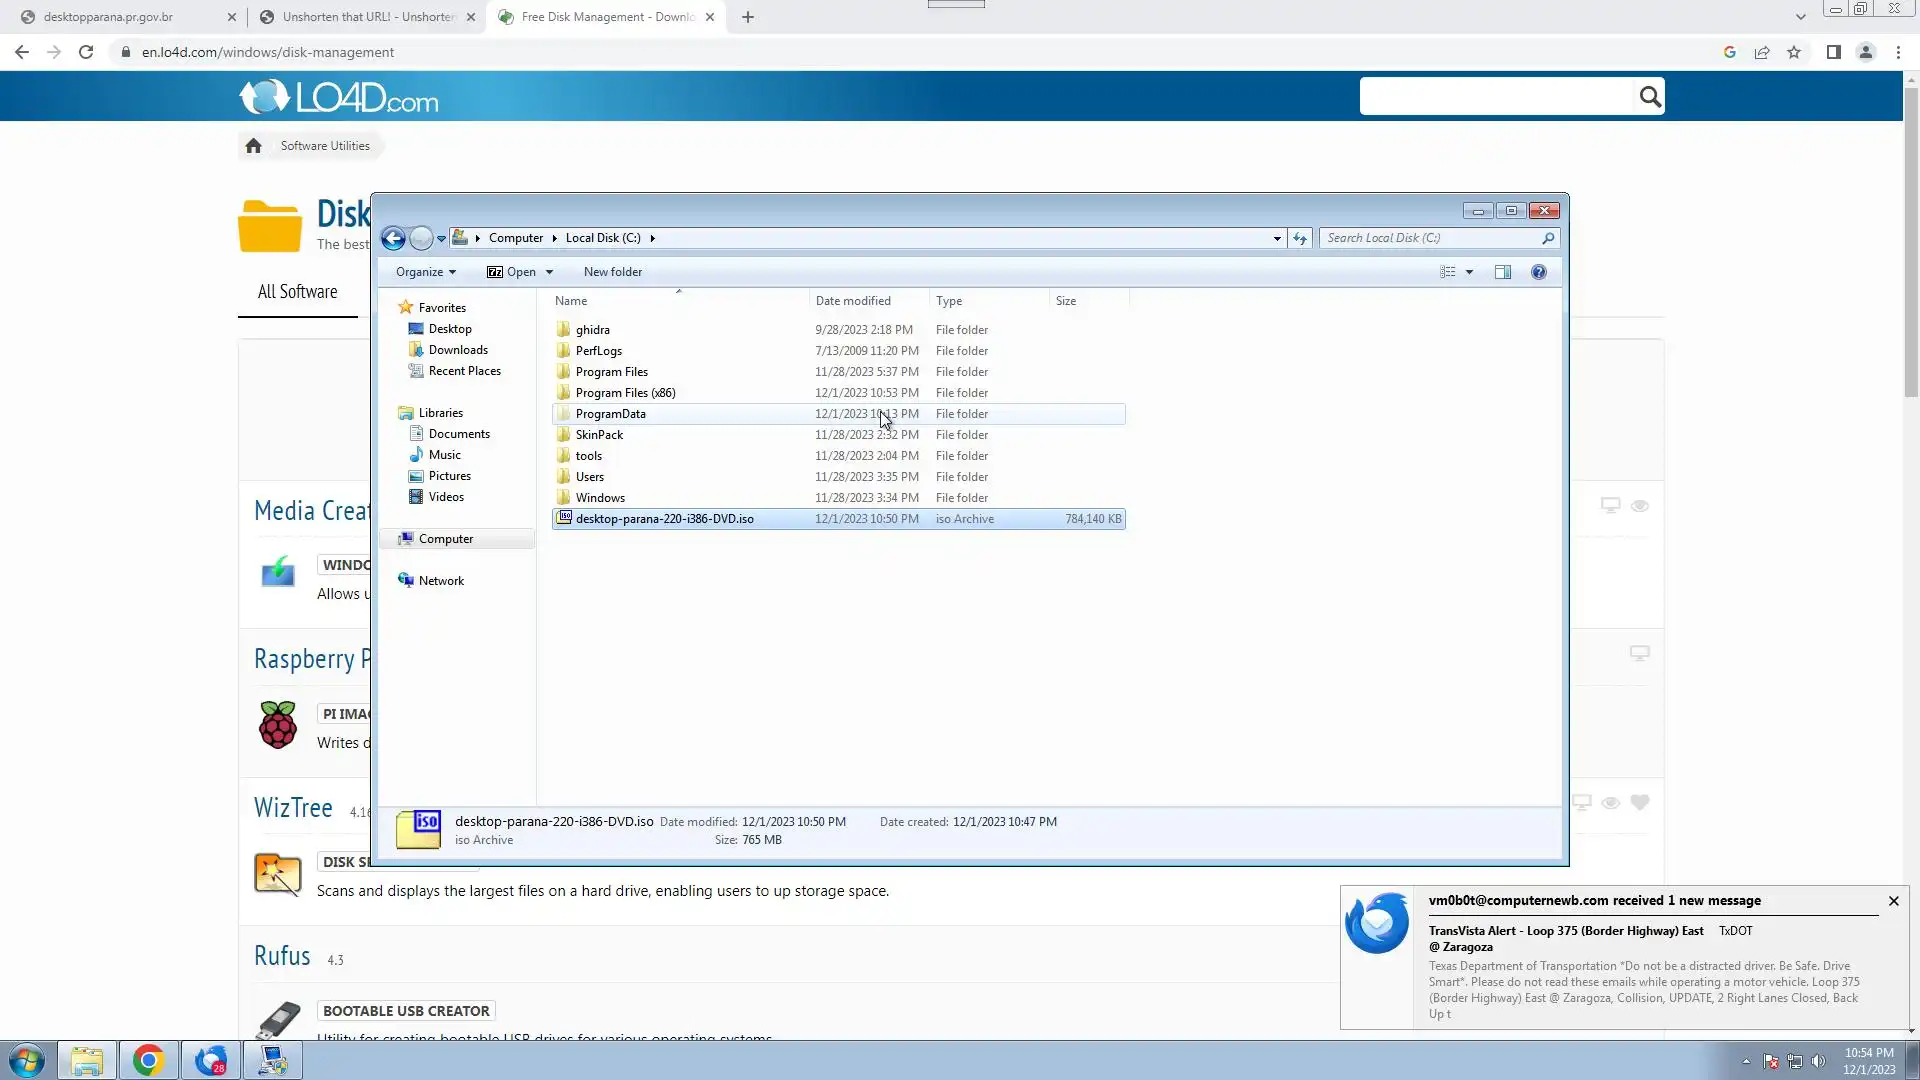Image resolution: width=1920 pixels, height=1080 pixels.
Task: Toggle the heart favorite icon beside WizTree
Action: click(1640, 802)
